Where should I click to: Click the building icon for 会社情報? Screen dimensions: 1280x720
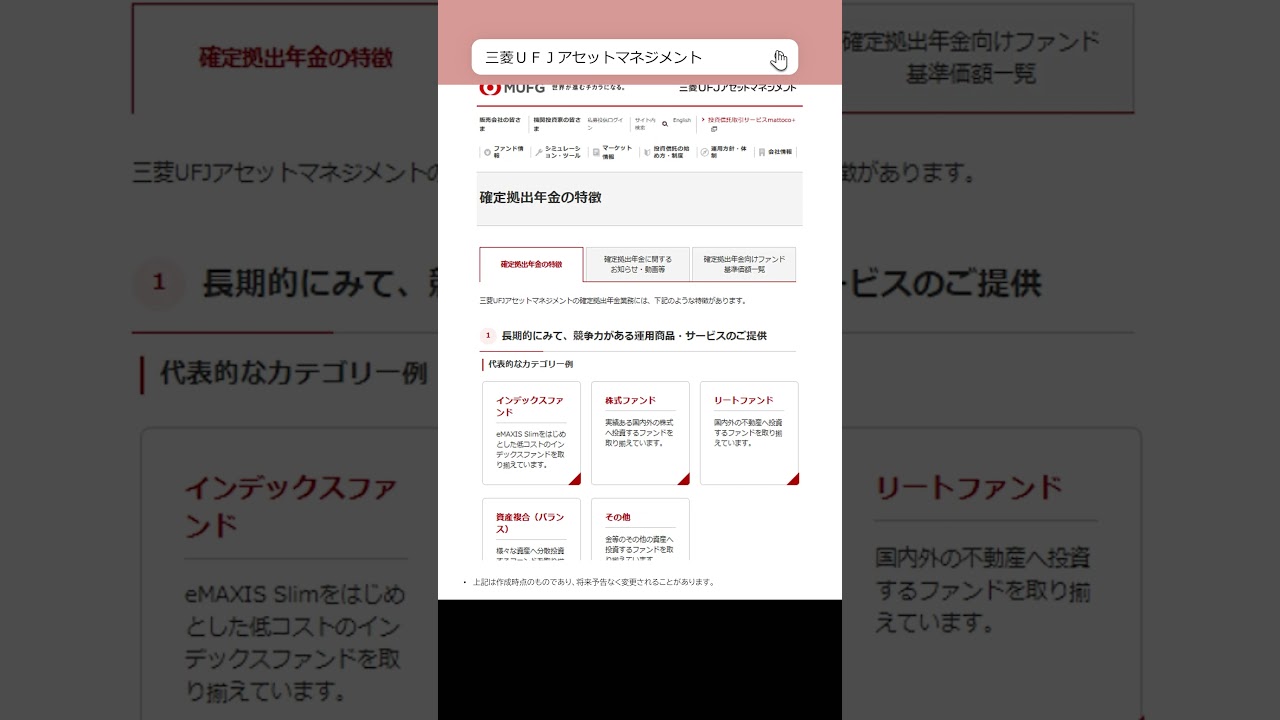coord(762,152)
